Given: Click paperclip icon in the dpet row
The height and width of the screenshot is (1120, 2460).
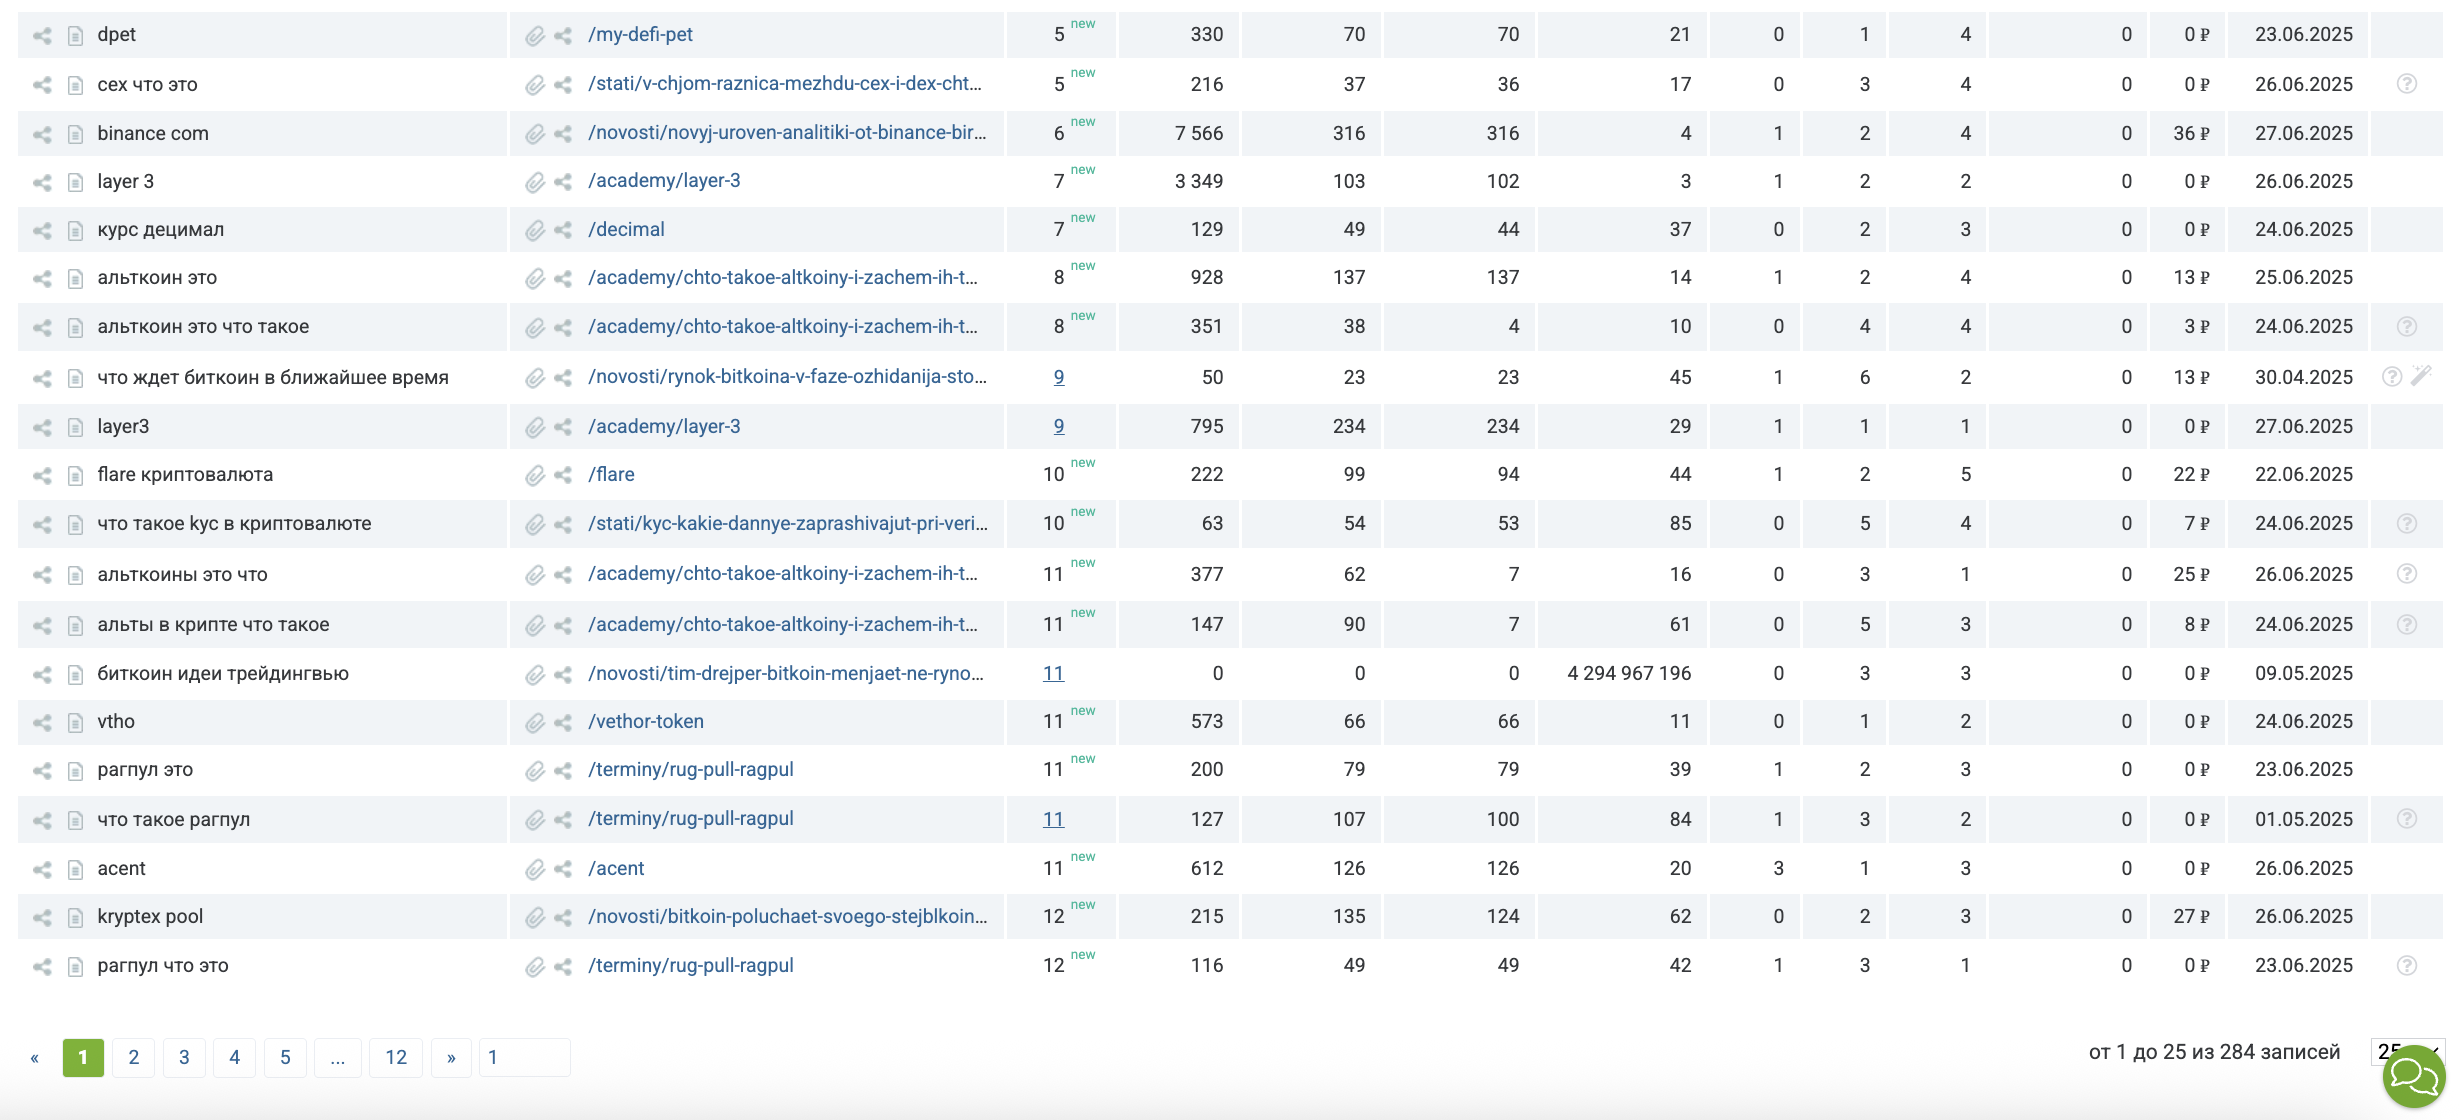Looking at the screenshot, I should pyautogui.click(x=535, y=35).
